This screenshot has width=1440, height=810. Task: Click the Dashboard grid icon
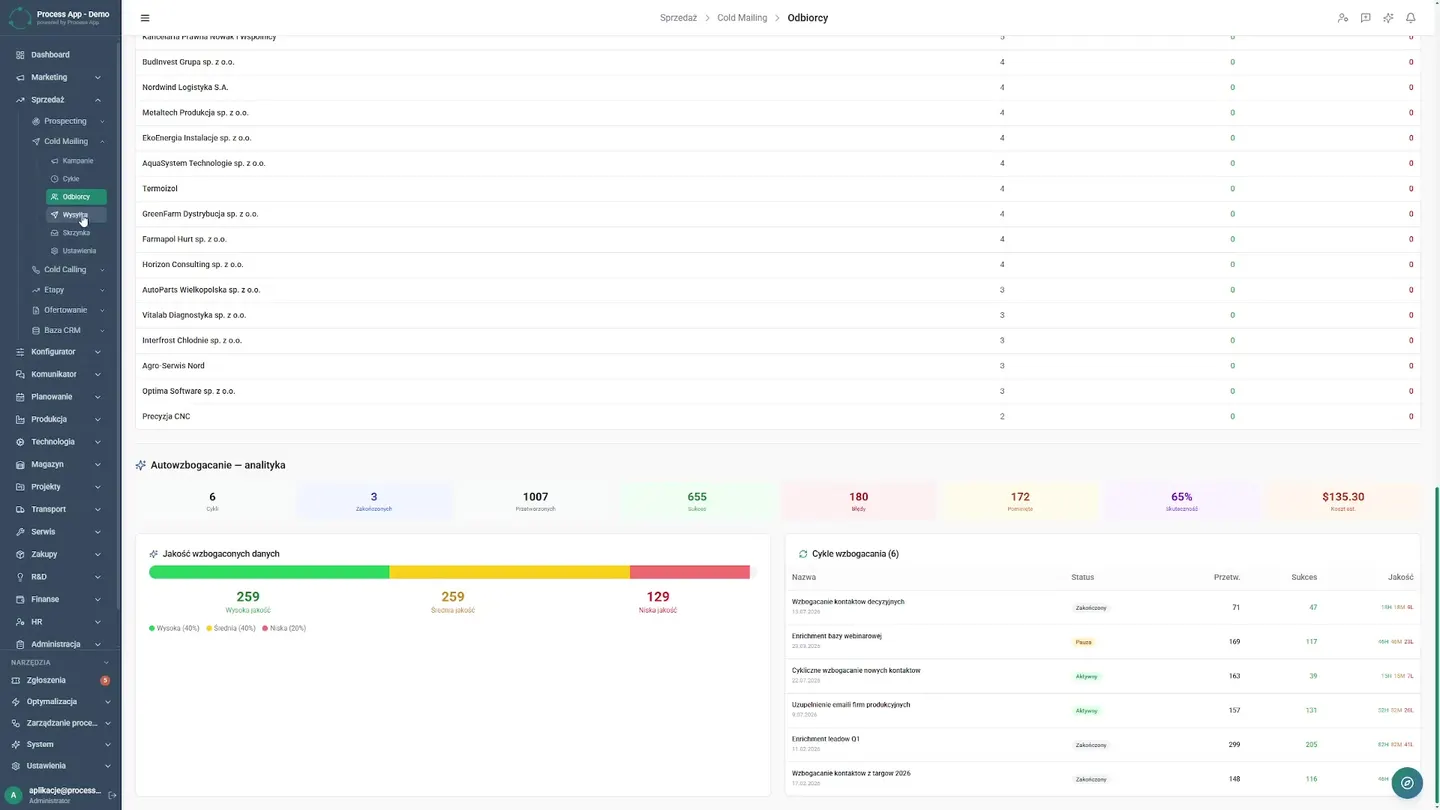20,55
